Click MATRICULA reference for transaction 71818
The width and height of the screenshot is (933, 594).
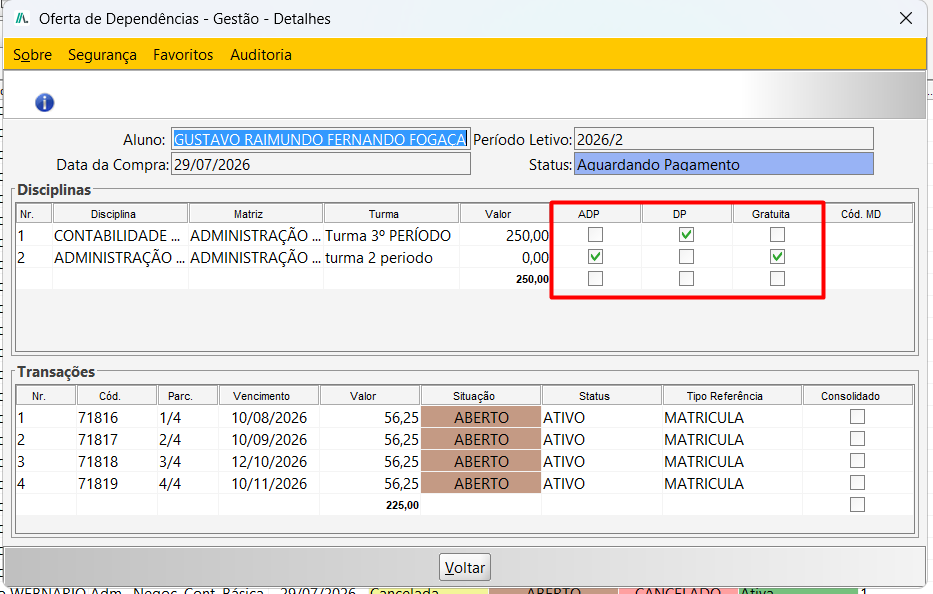[732, 462]
